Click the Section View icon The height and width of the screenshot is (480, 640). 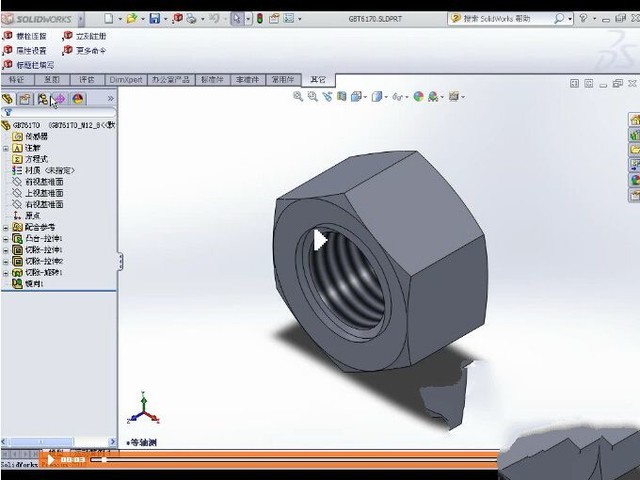342,97
